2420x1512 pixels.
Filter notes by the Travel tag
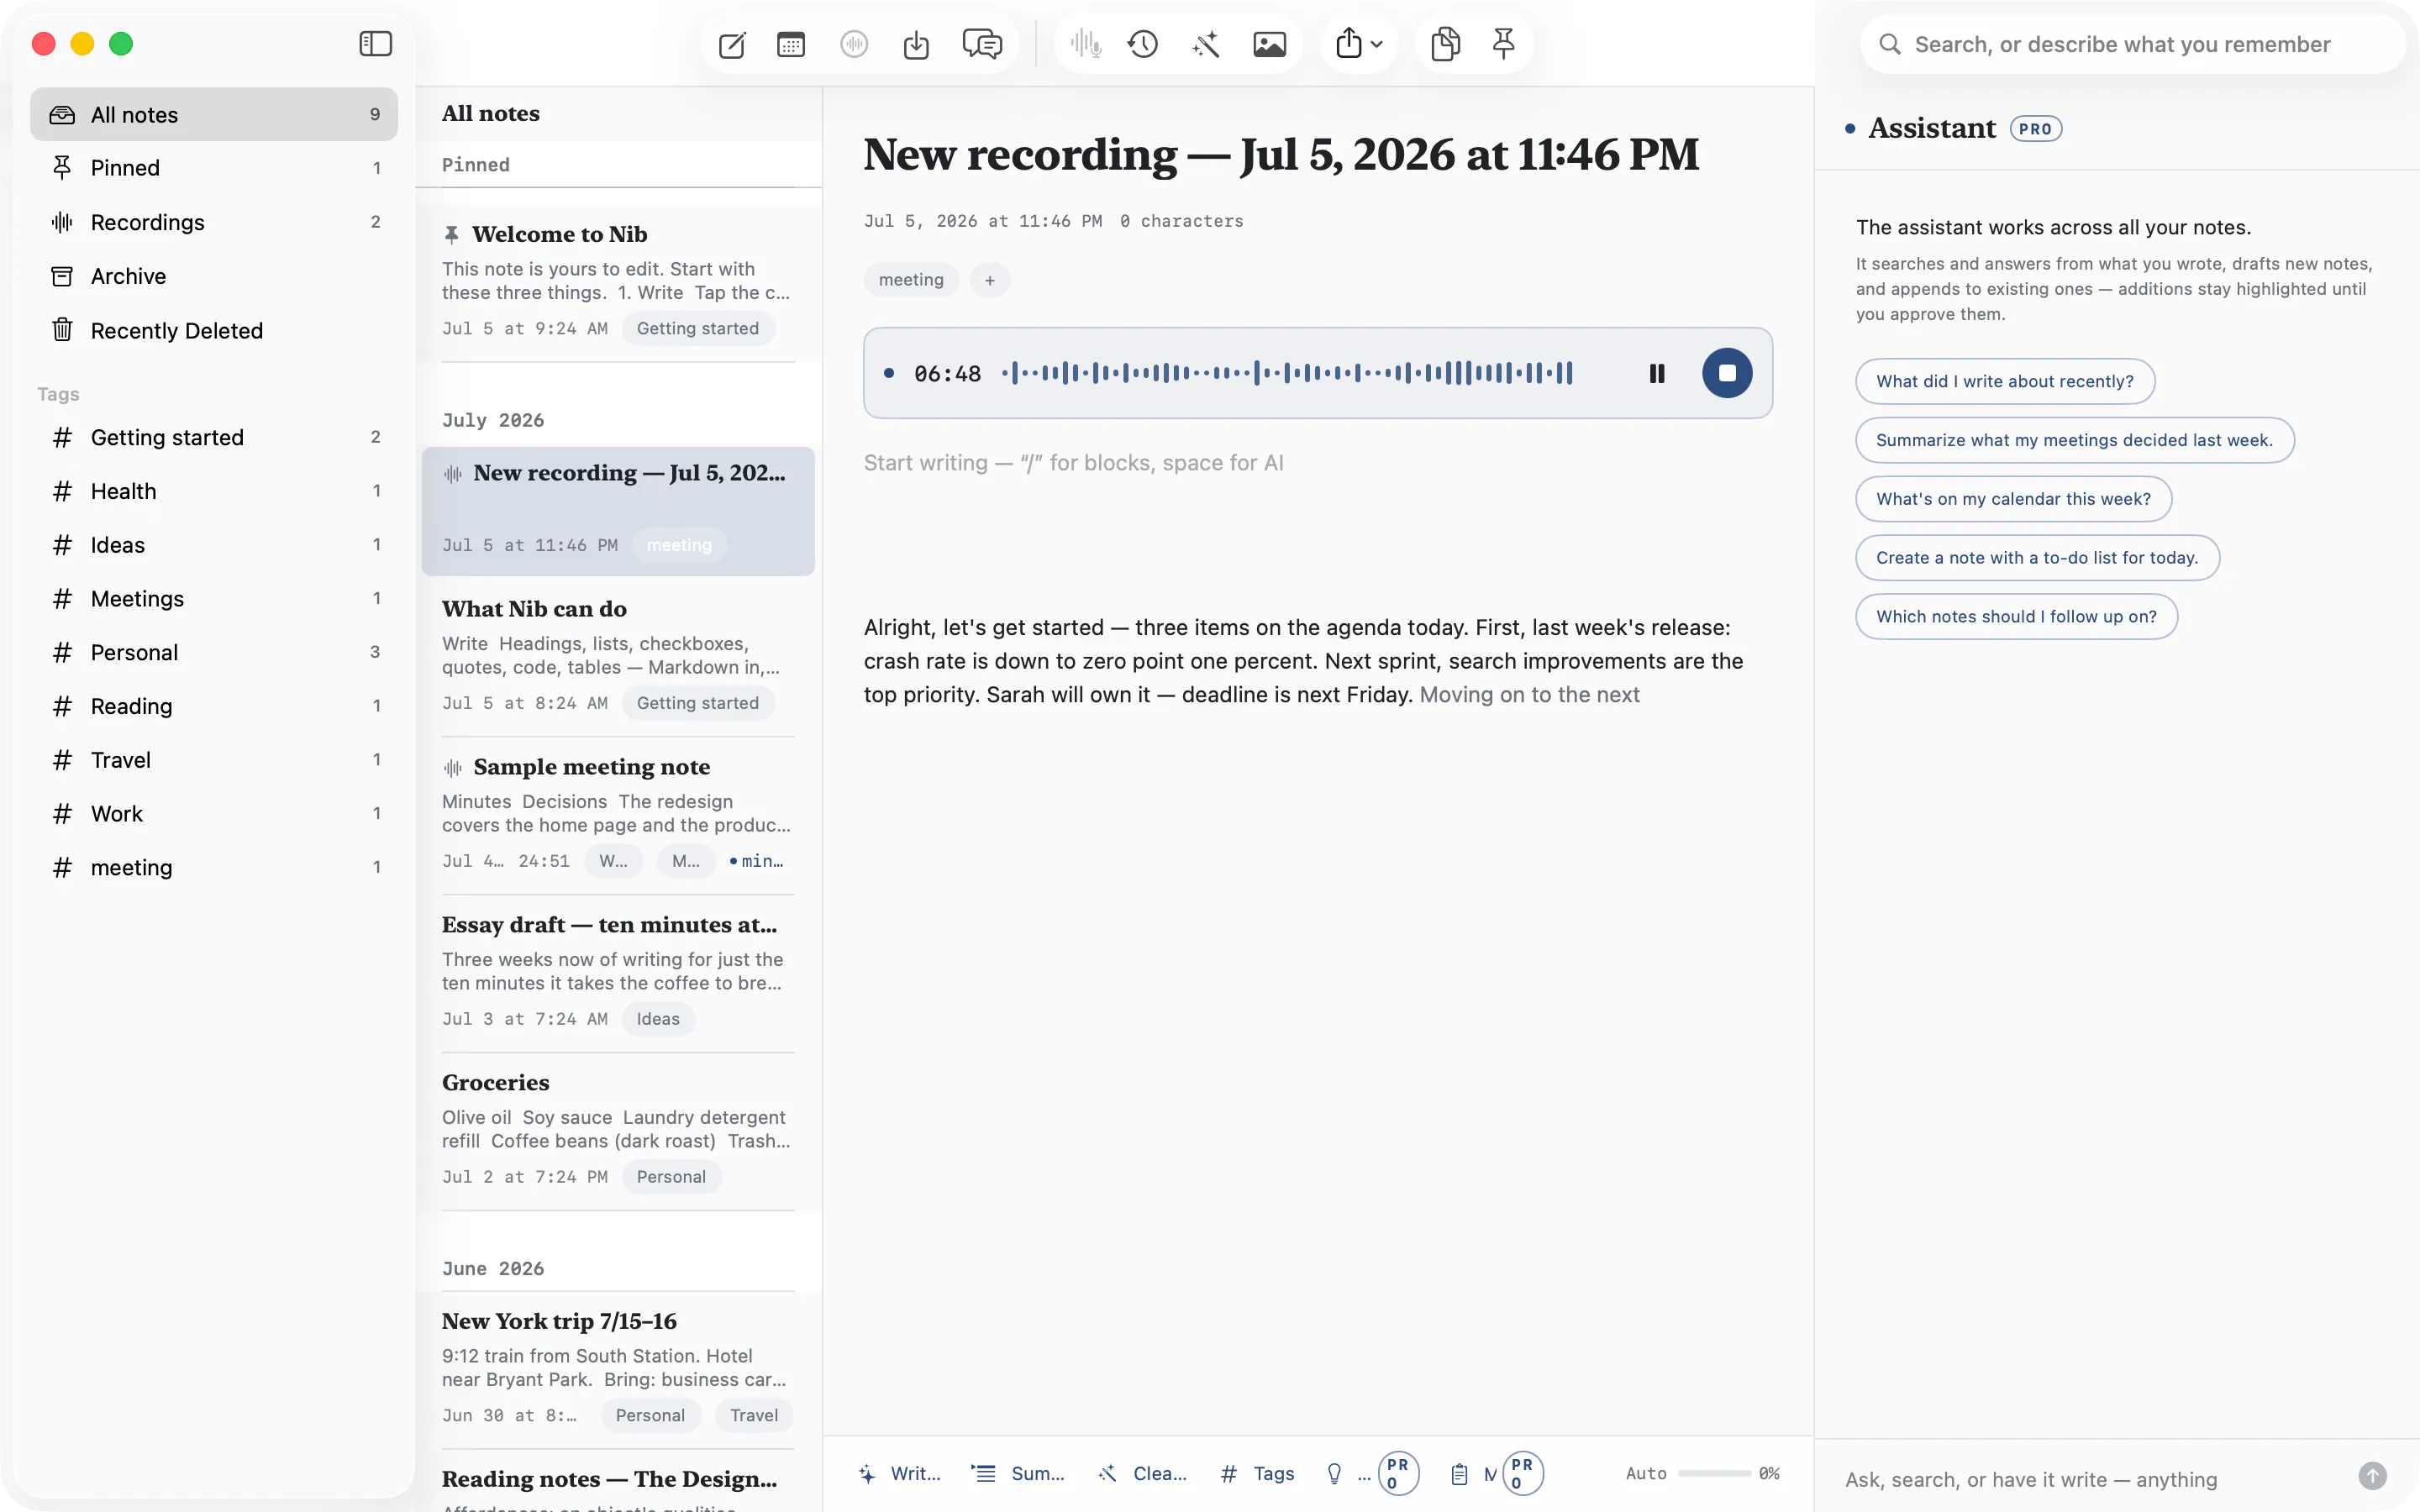pyautogui.click(x=214, y=760)
